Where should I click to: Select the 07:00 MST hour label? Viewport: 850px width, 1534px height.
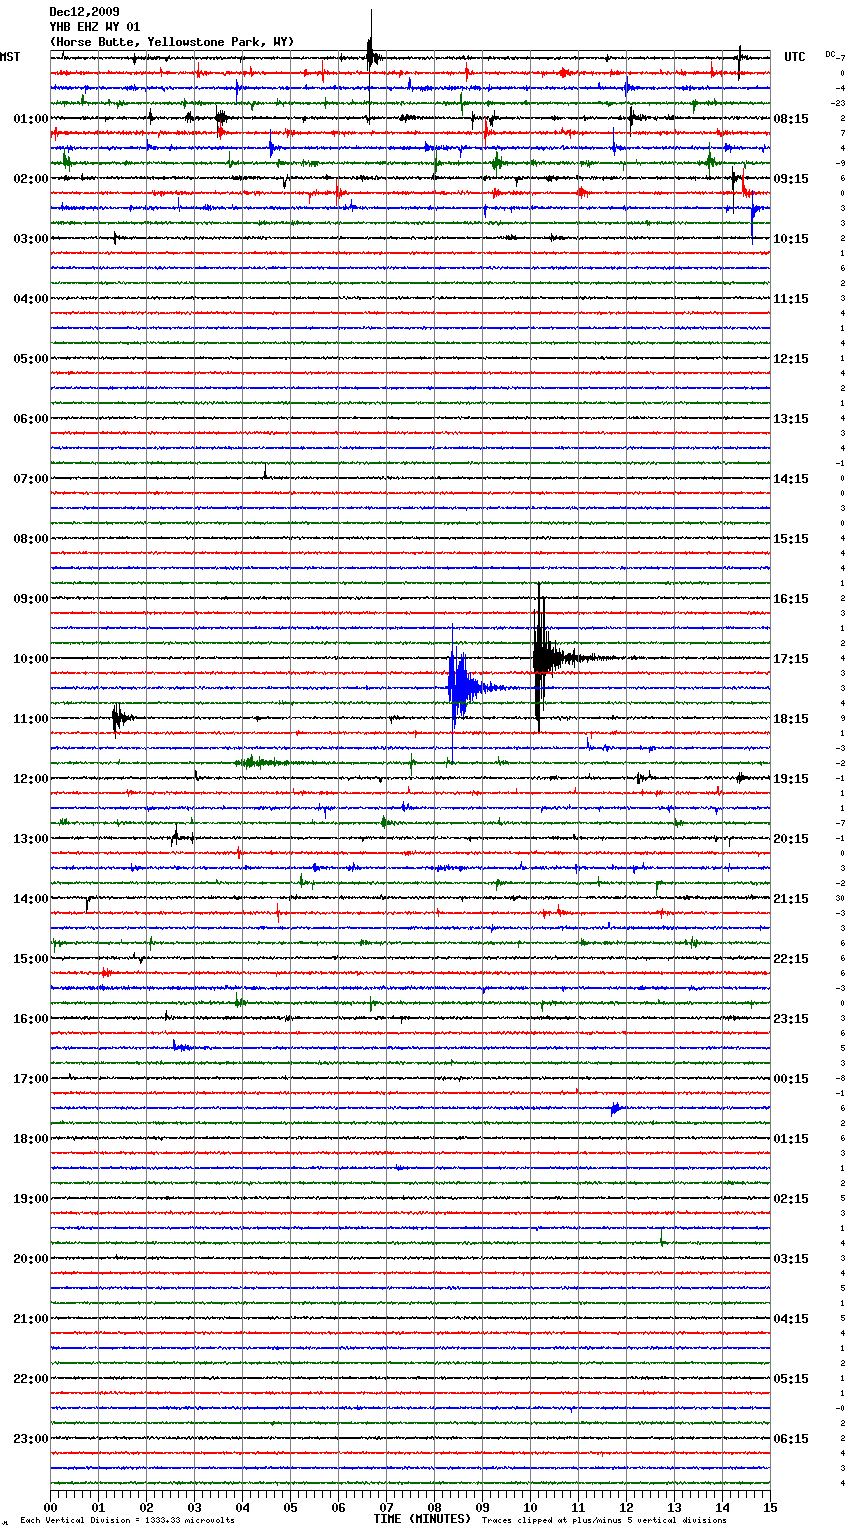[31, 479]
